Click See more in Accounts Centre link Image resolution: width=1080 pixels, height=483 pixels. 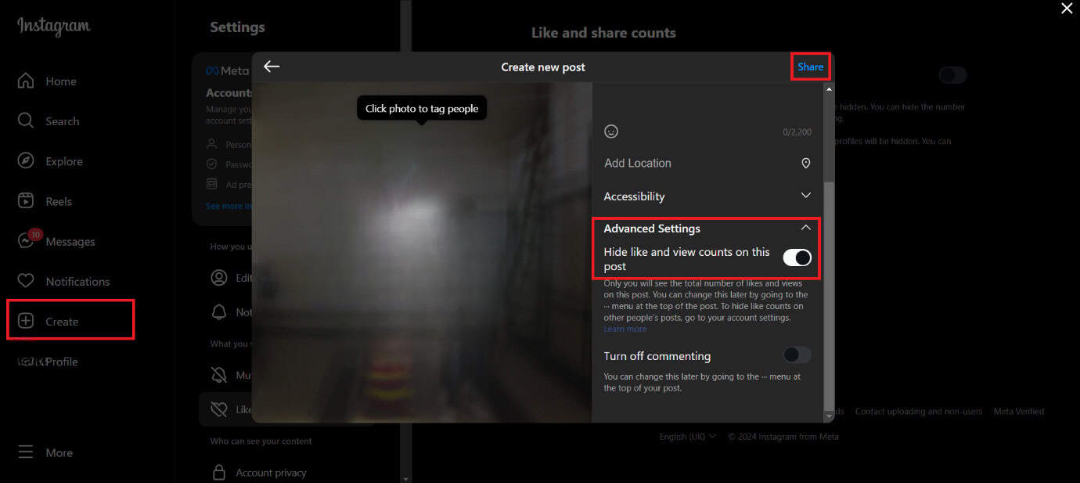(229, 206)
